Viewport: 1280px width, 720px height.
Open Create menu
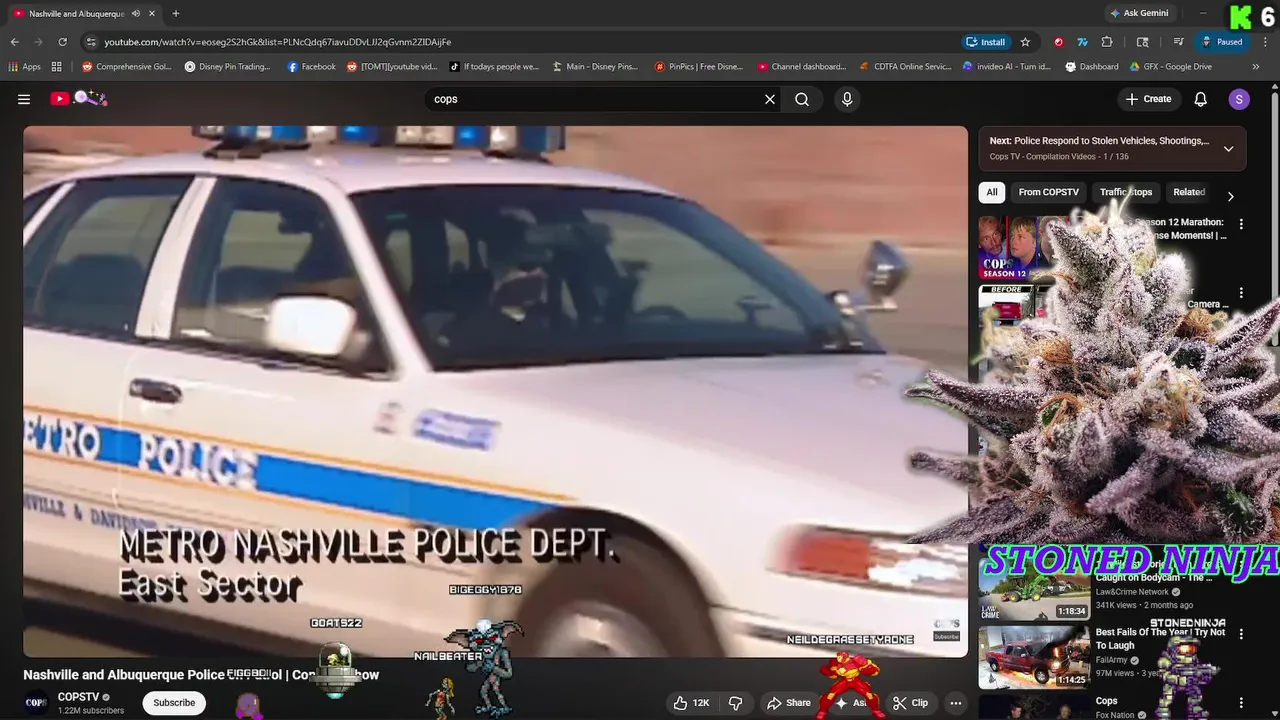[x=1148, y=99]
